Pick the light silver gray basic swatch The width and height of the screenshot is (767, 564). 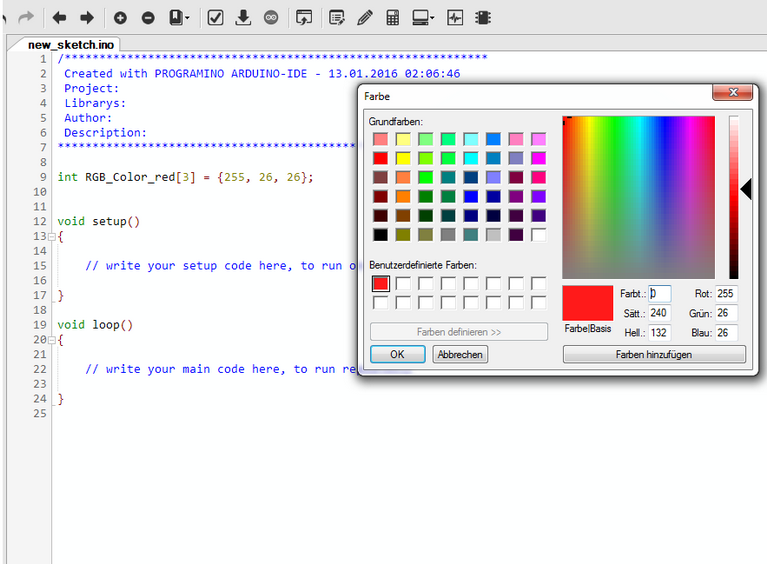[x=494, y=235]
